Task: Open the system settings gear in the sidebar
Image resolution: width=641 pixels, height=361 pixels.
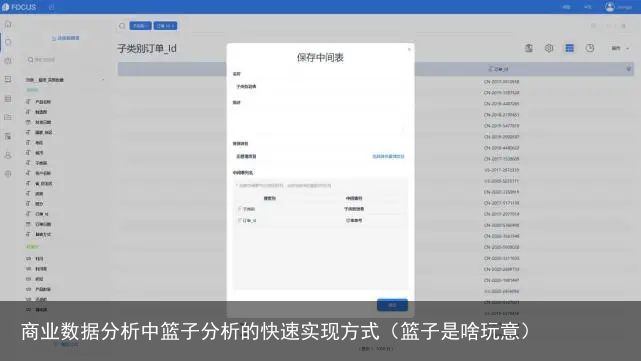Action: click(x=8, y=174)
